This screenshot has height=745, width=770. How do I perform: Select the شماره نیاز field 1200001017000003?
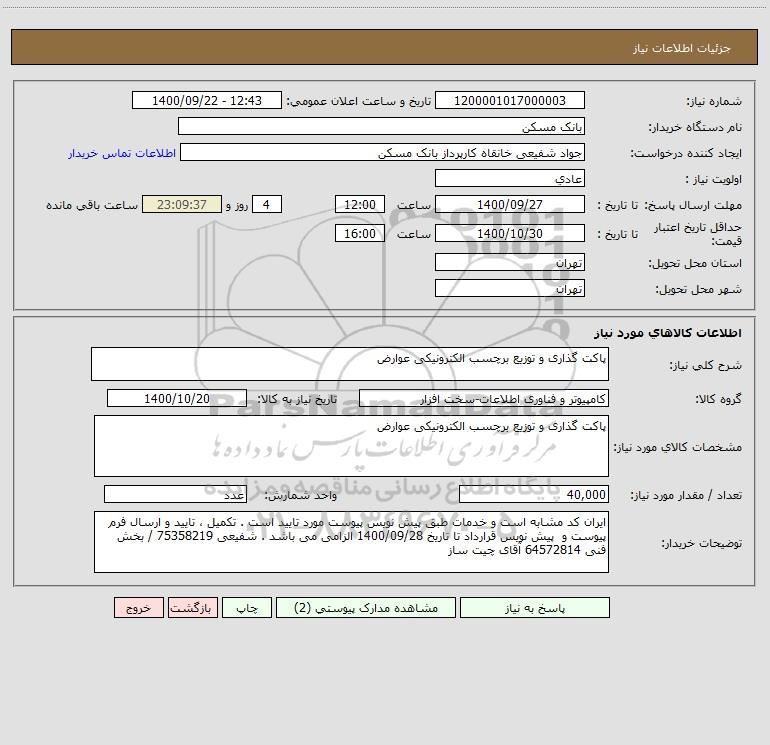pyautogui.click(x=510, y=101)
